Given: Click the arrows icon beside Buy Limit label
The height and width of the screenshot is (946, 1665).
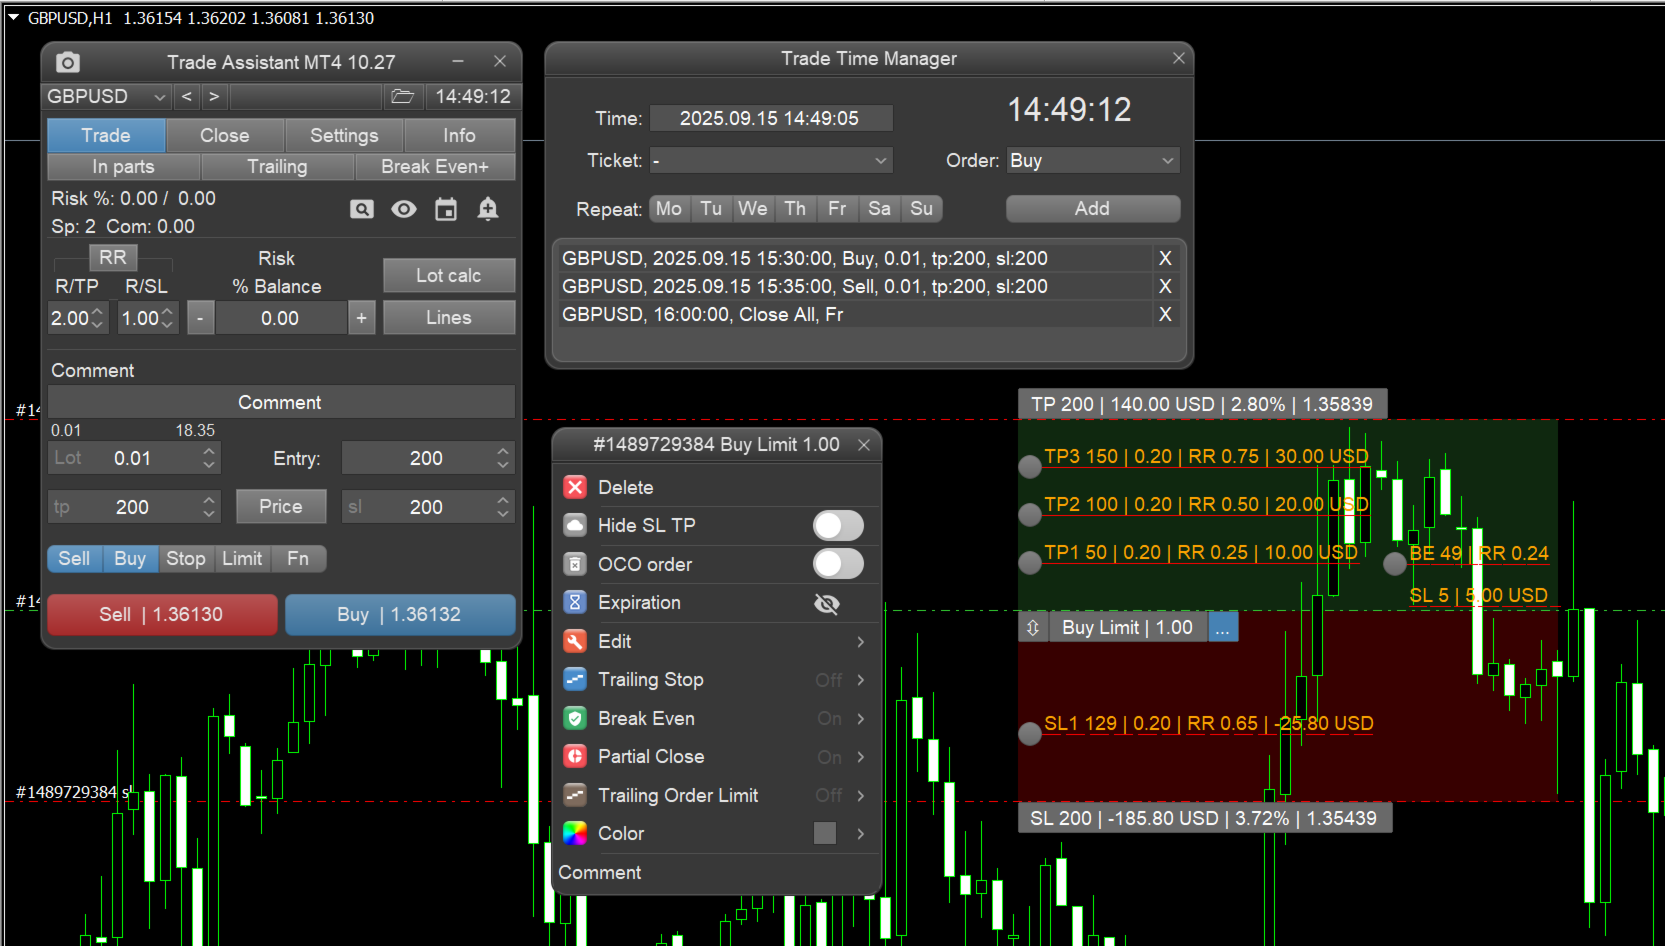Looking at the screenshot, I should click(x=1033, y=627).
